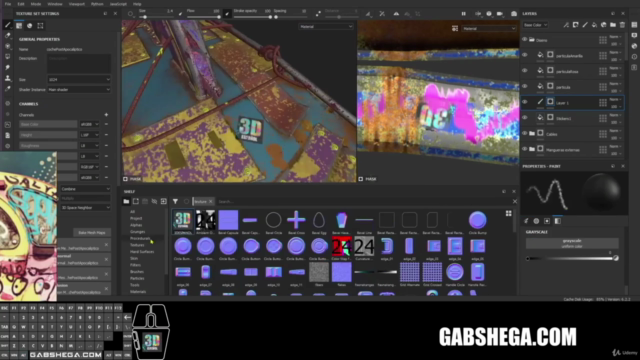Open the Help menu
Screen dimensions: 640x360
tap(137, 4)
